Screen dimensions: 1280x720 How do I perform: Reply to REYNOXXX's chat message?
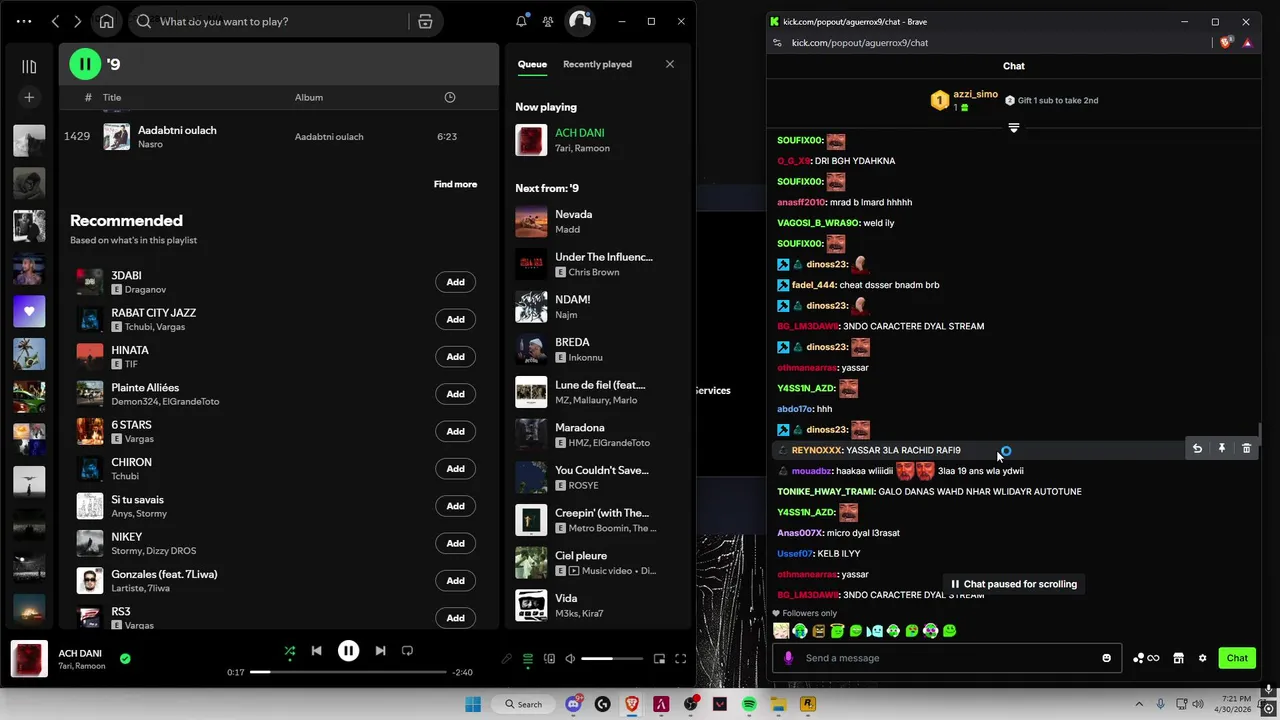click(x=1197, y=449)
